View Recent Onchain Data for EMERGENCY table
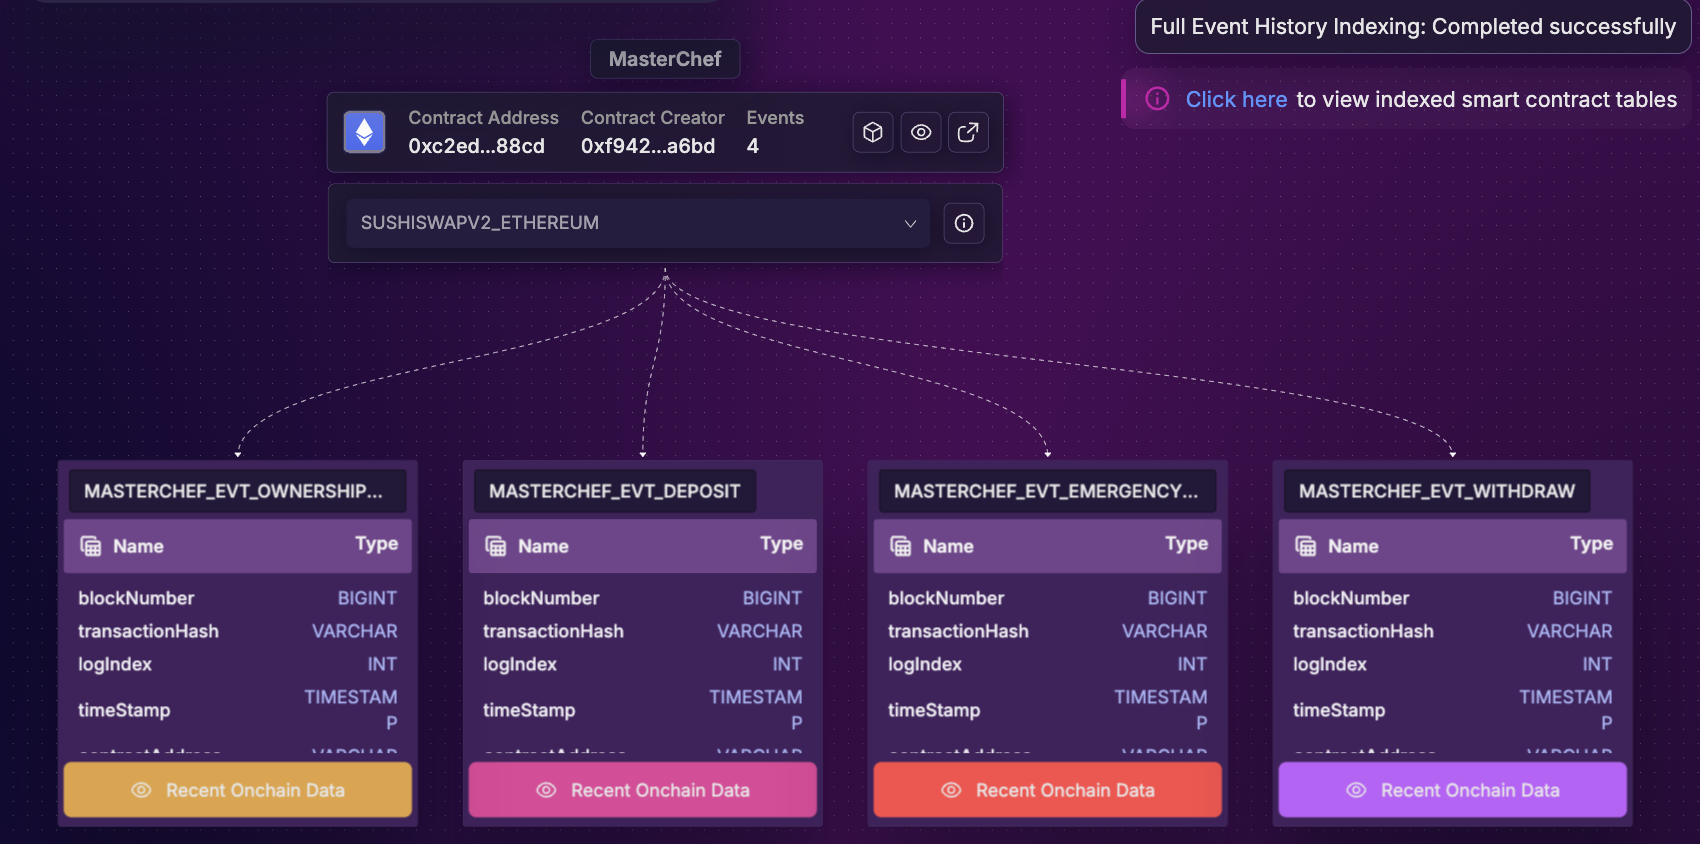This screenshot has height=844, width=1700. [x=1048, y=790]
